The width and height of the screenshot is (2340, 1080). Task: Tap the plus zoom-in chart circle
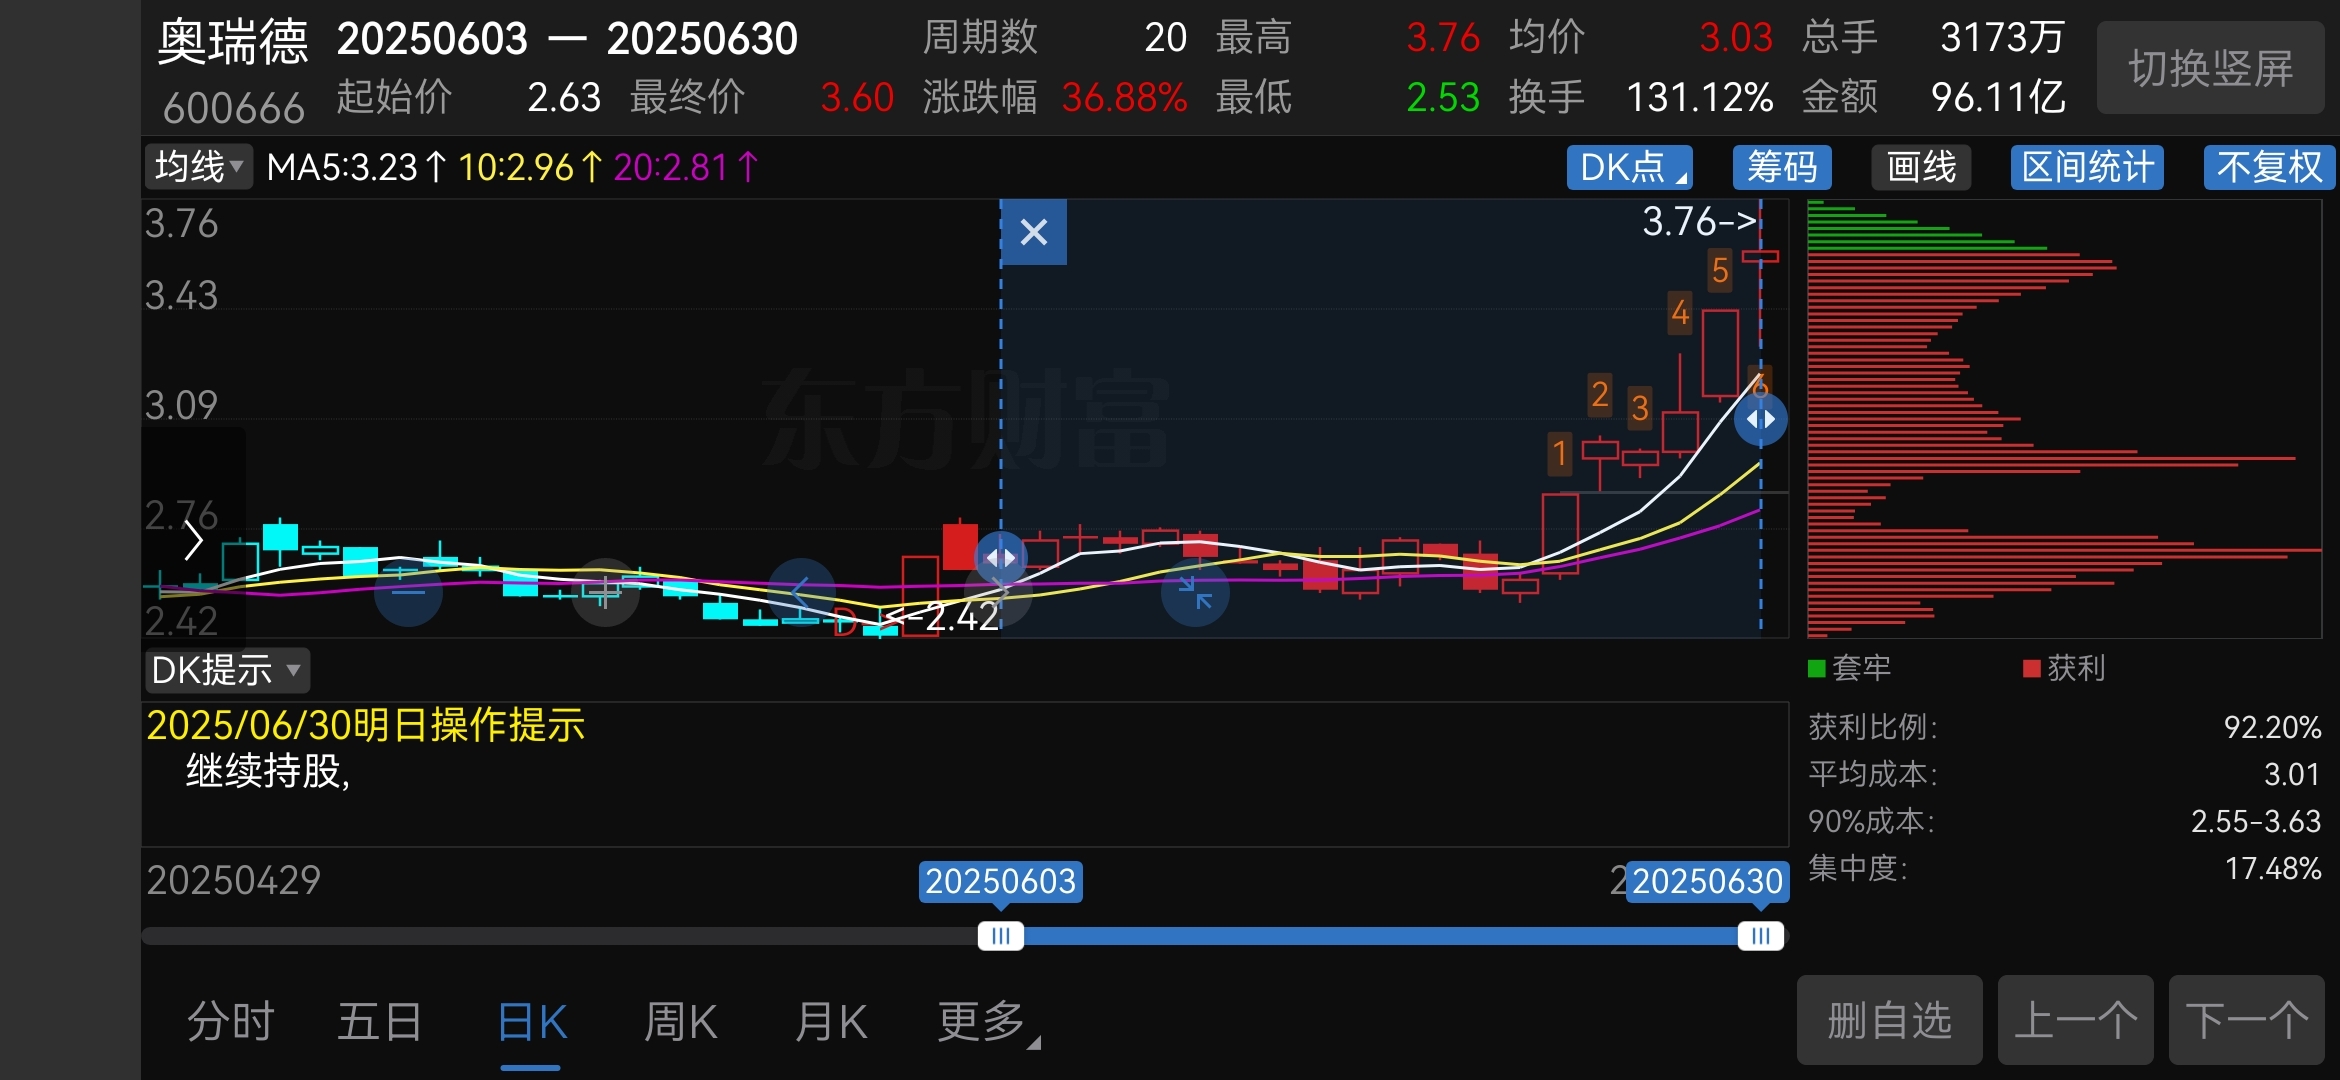pos(605,593)
